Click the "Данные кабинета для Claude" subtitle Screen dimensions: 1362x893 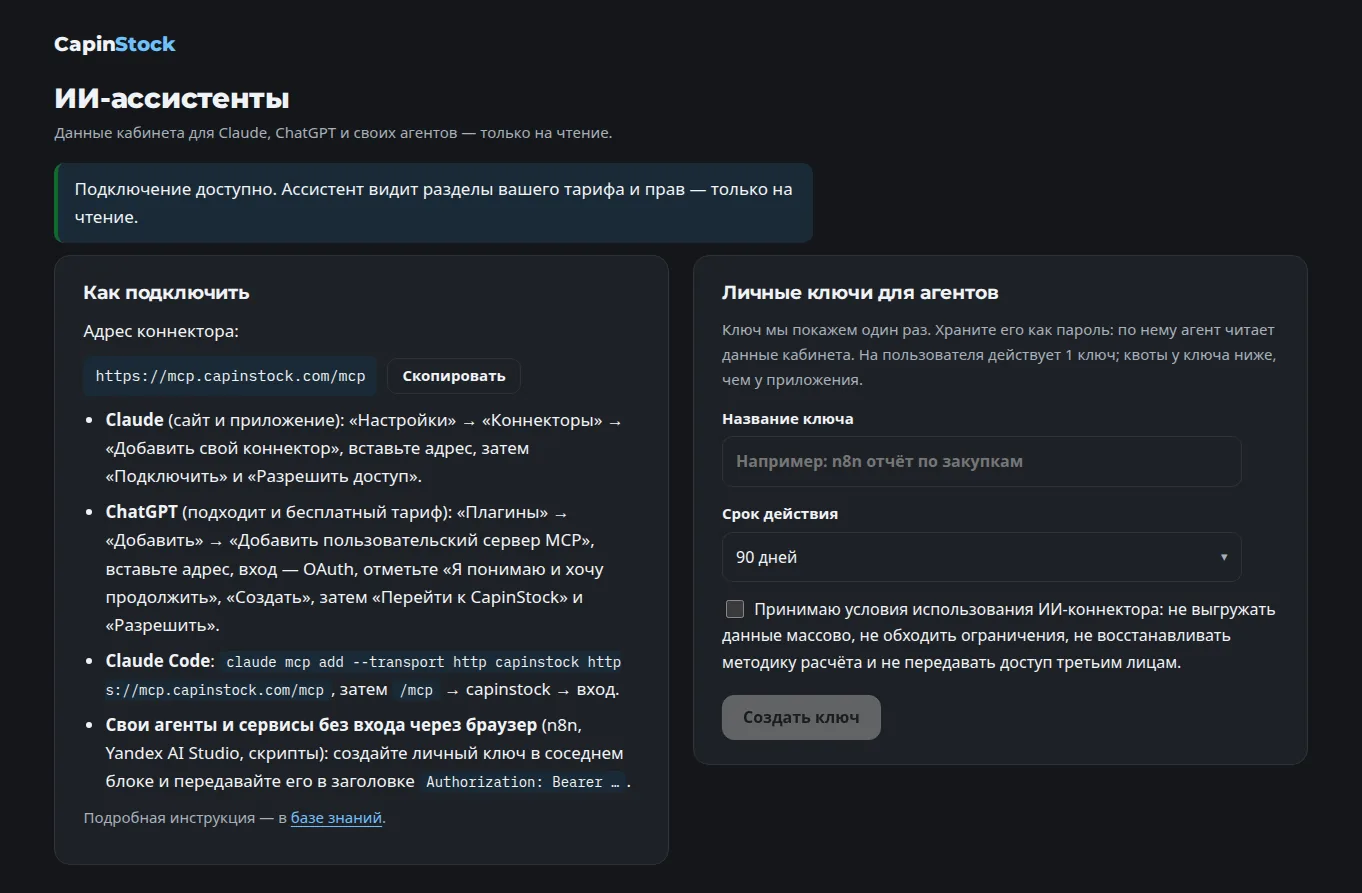333,133
